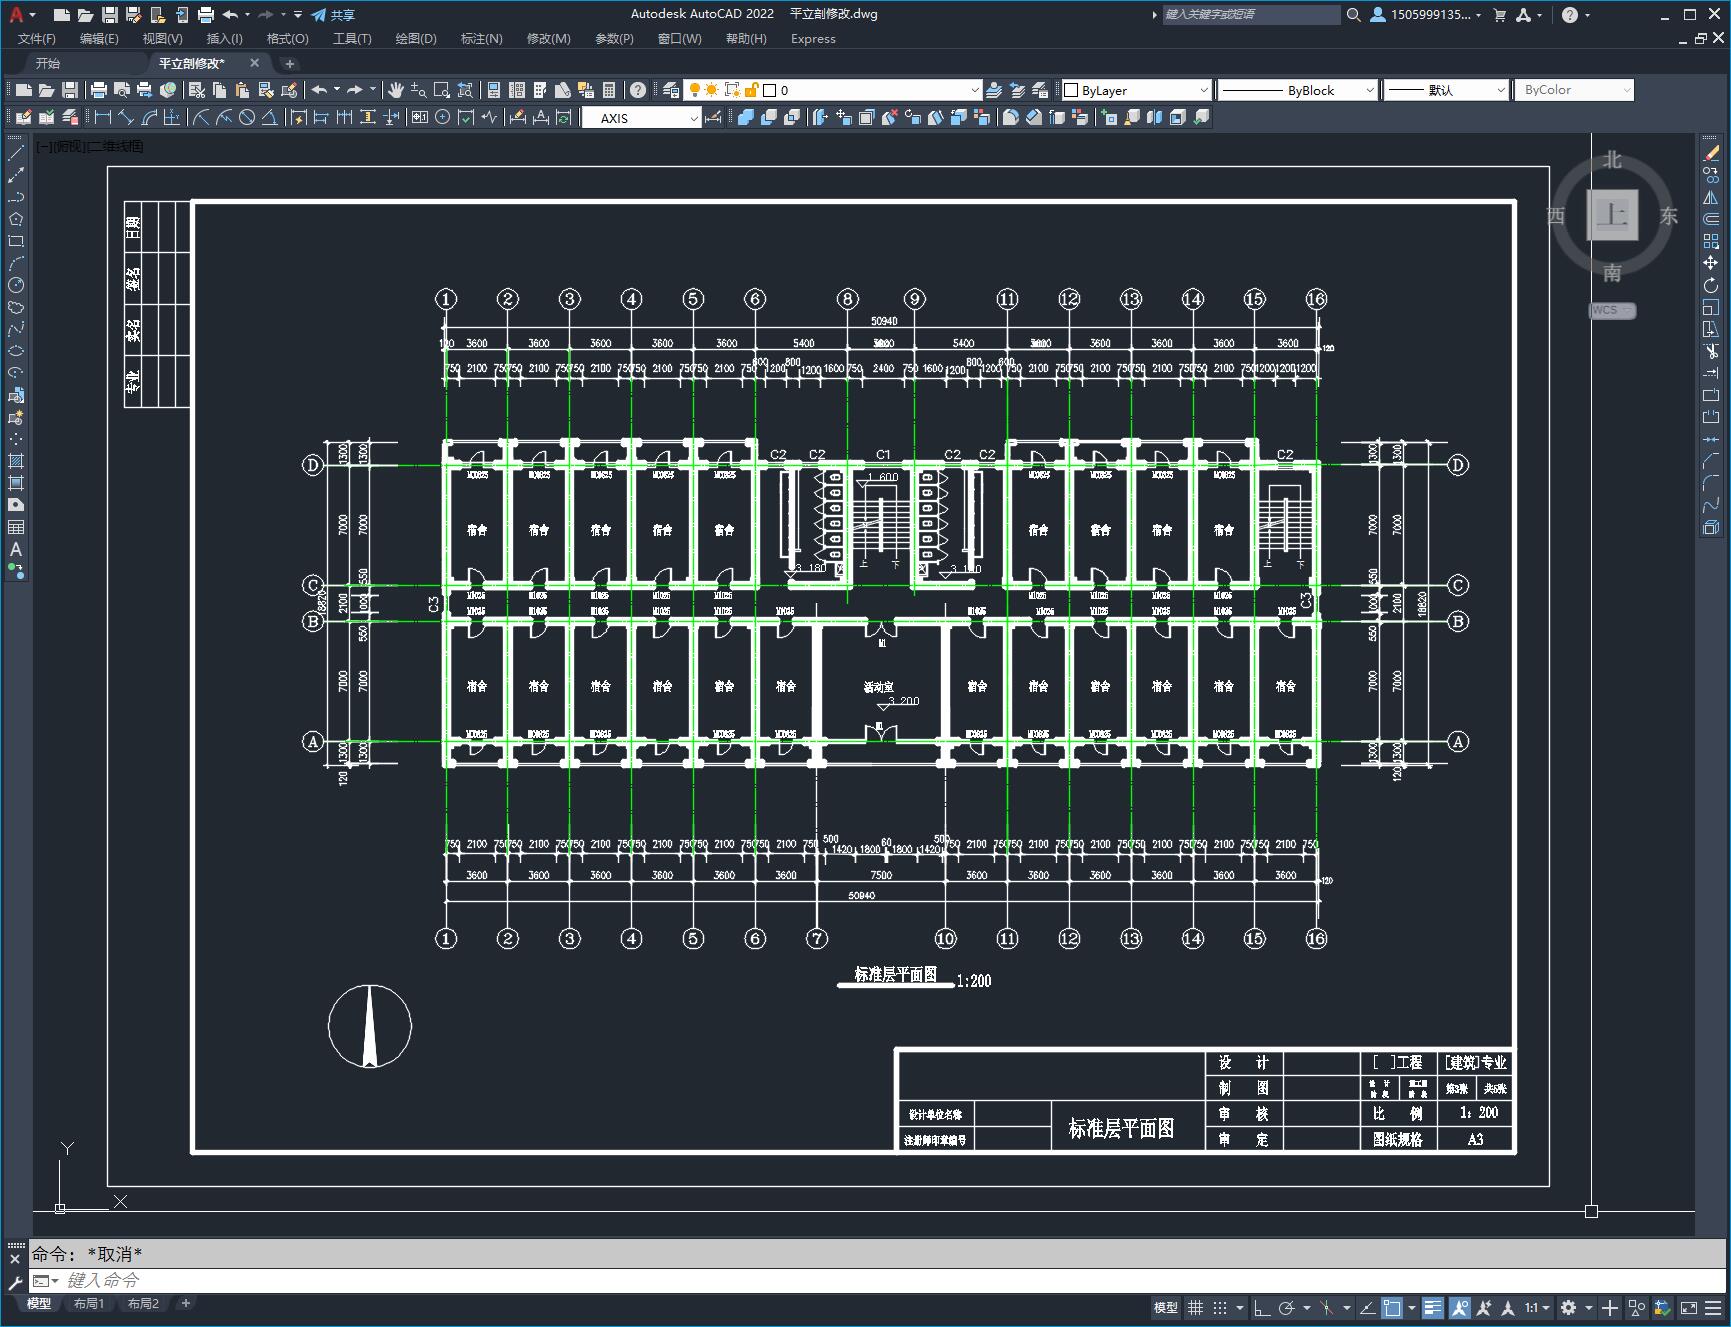Open the 标注(N) menu
This screenshot has width=1731, height=1327.
(x=481, y=39)
